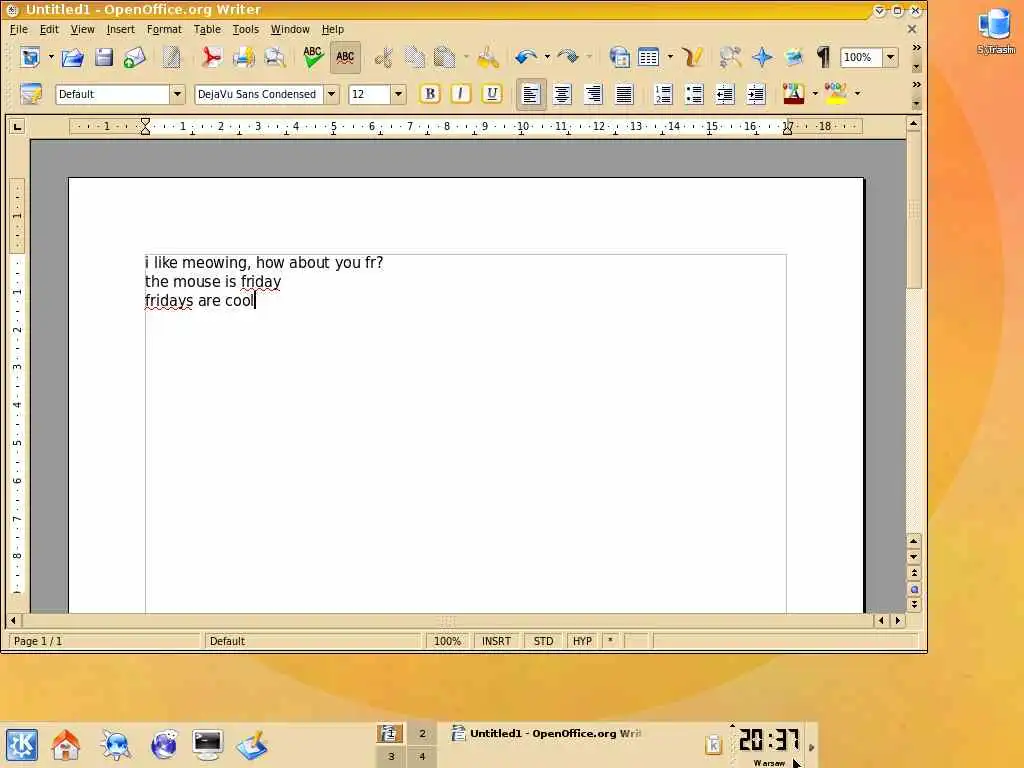Set Justified alignment
Viewport: 1024px width, 768px height.
click(x=624, y=95)
